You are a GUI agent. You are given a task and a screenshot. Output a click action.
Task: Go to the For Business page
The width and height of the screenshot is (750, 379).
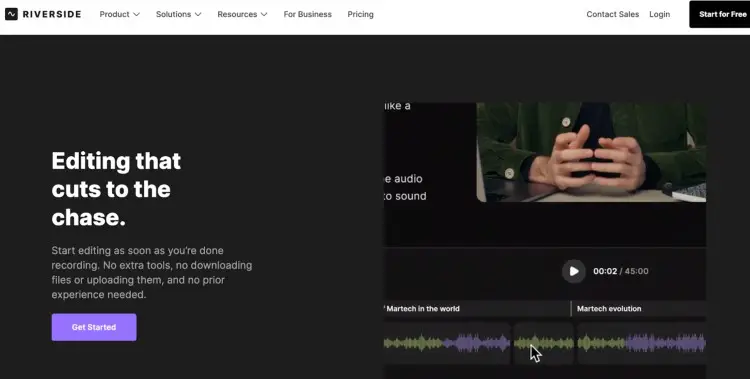click(308, 14)
